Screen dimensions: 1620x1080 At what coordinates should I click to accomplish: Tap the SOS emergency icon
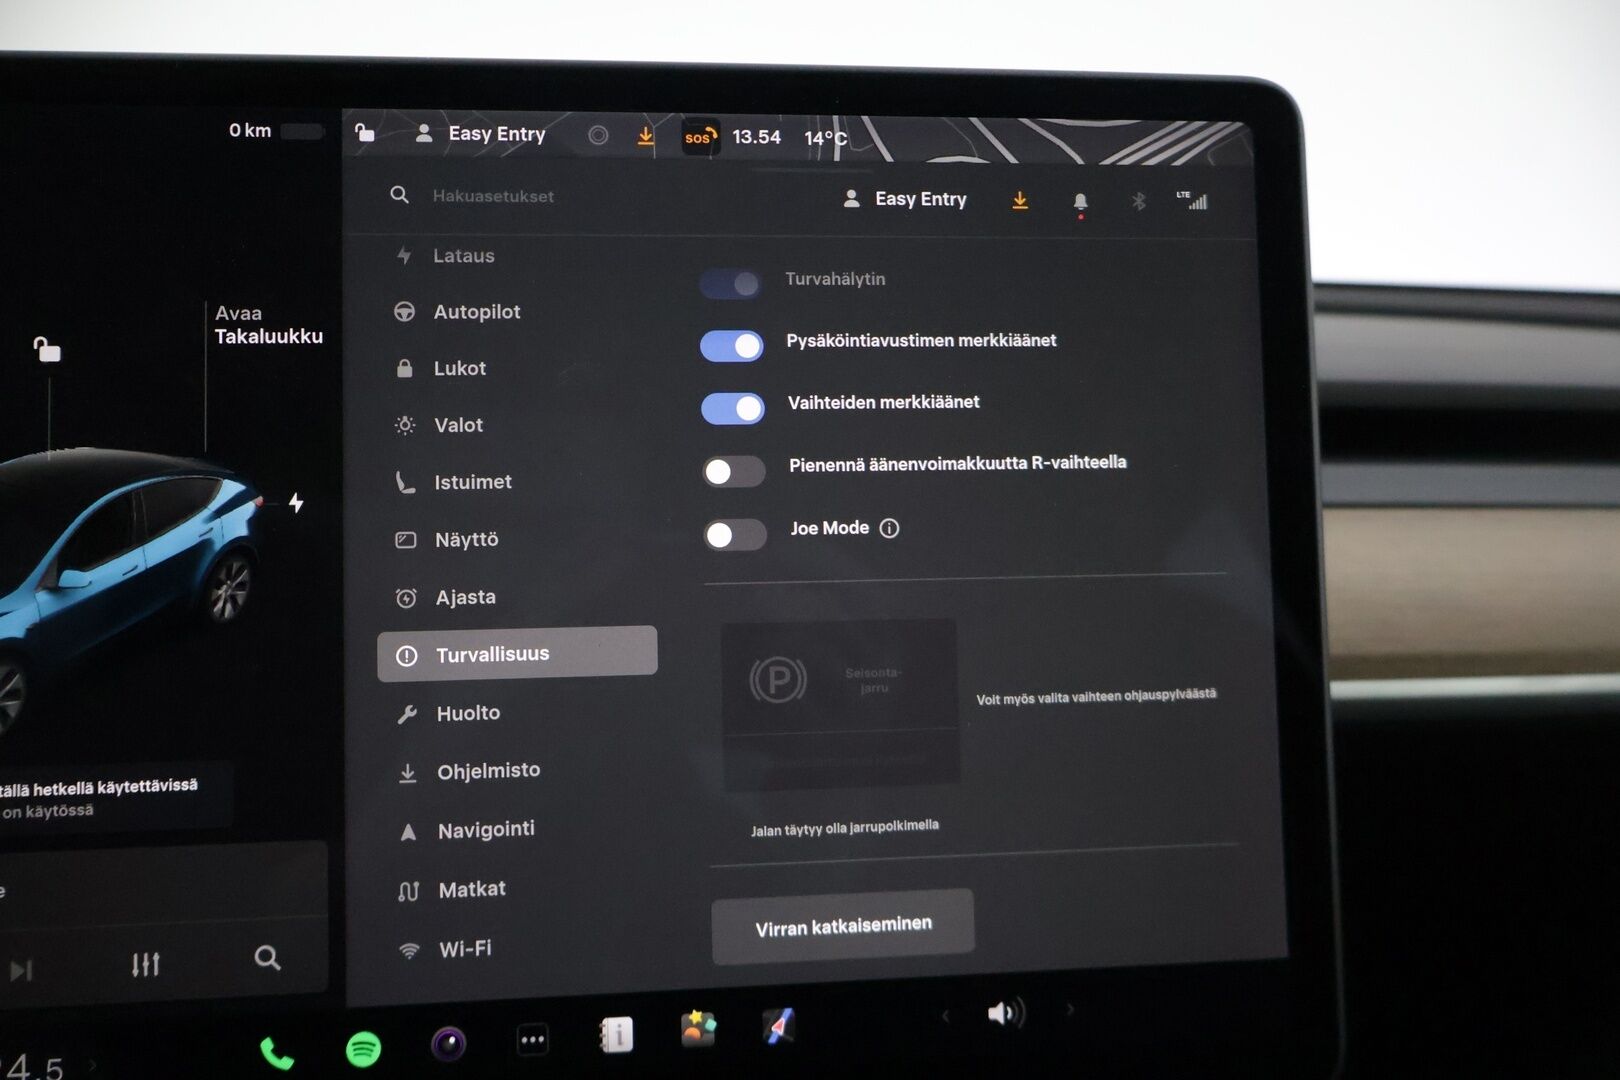tap(699, 137)
